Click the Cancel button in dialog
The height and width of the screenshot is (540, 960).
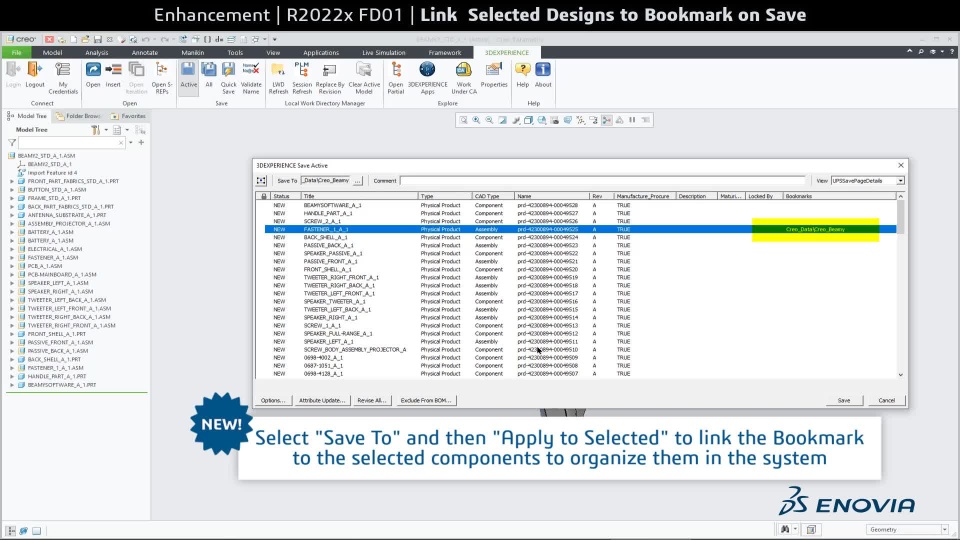887,400
